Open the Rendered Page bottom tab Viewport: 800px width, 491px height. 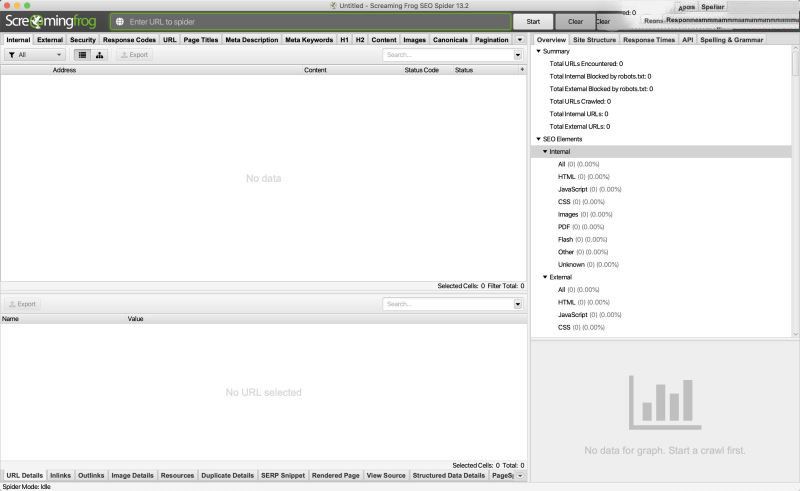click(335, 476)
